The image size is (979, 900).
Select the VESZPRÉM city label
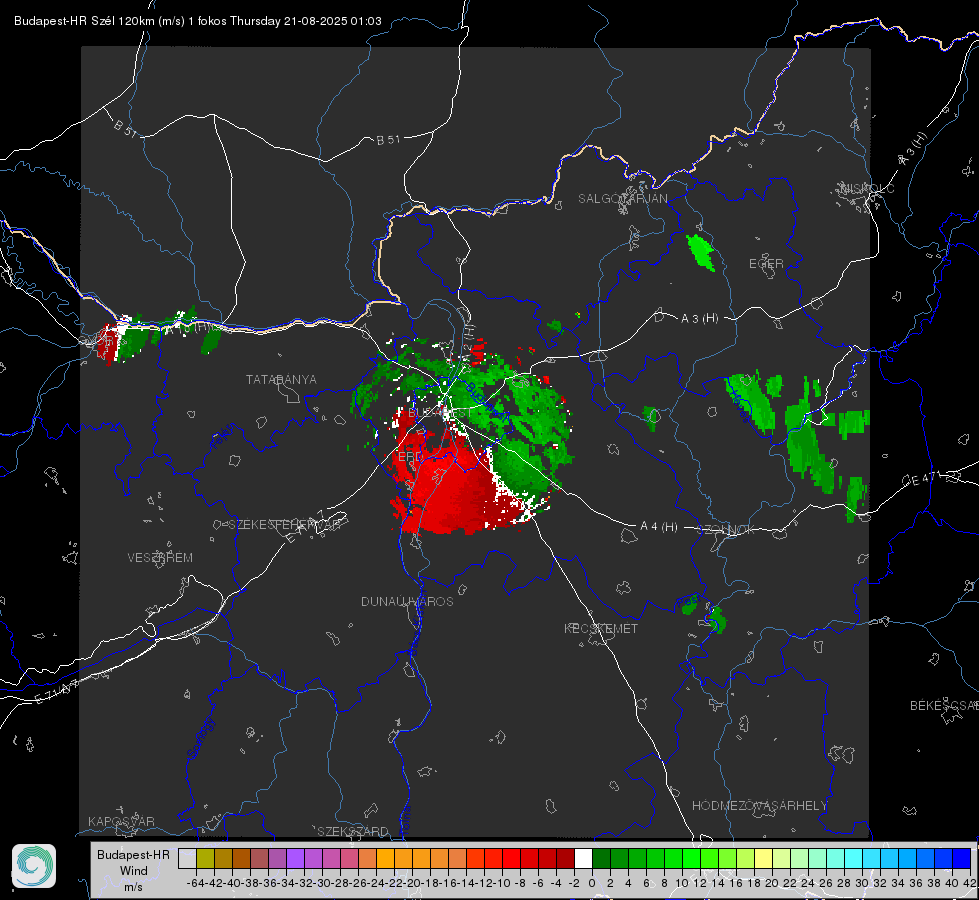pyautogui.click(x=160, y=557)
